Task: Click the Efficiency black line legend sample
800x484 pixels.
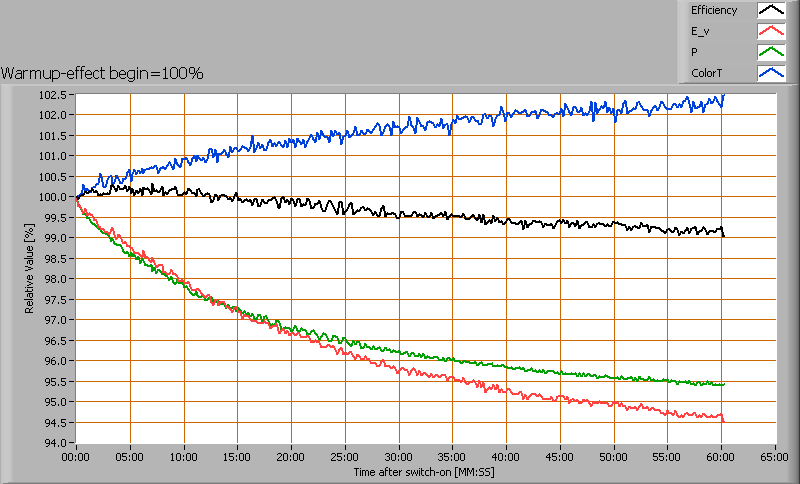Action: [771, 11]
